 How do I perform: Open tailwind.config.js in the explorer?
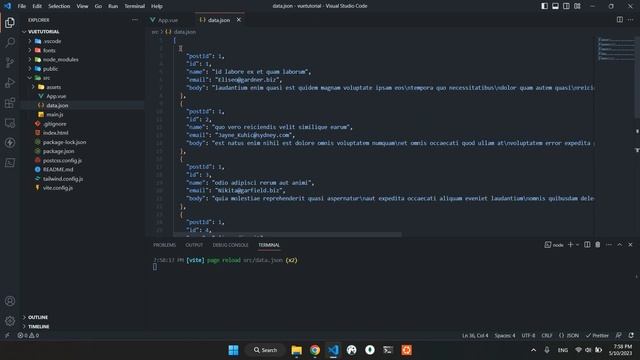tap(63, 179)
